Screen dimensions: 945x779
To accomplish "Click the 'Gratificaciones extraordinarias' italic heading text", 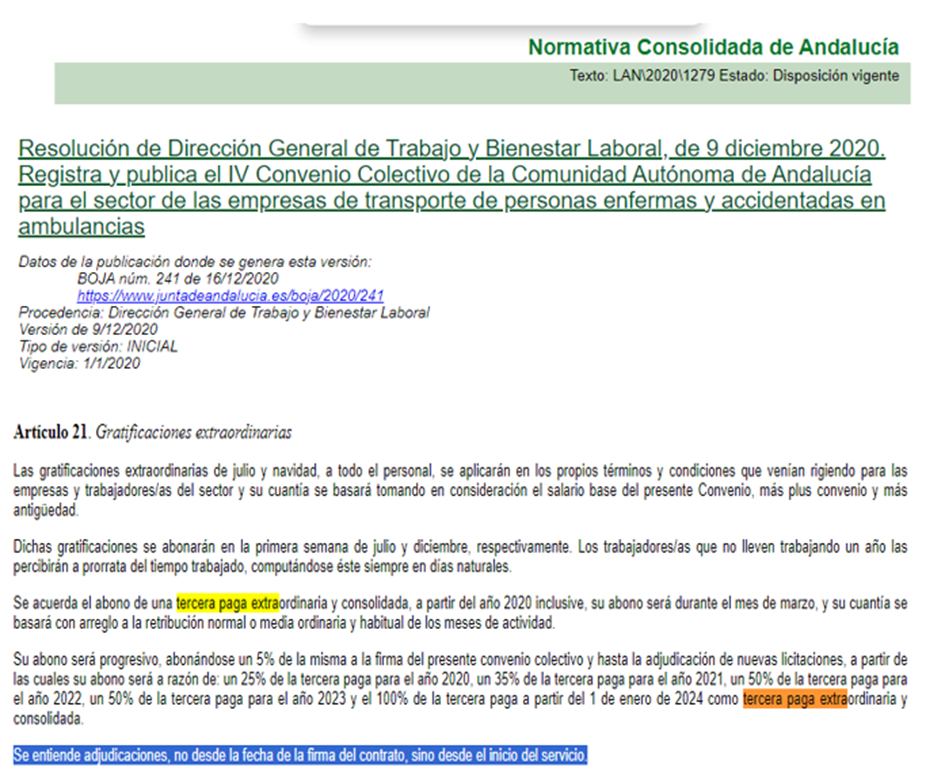I will (192, 433).
